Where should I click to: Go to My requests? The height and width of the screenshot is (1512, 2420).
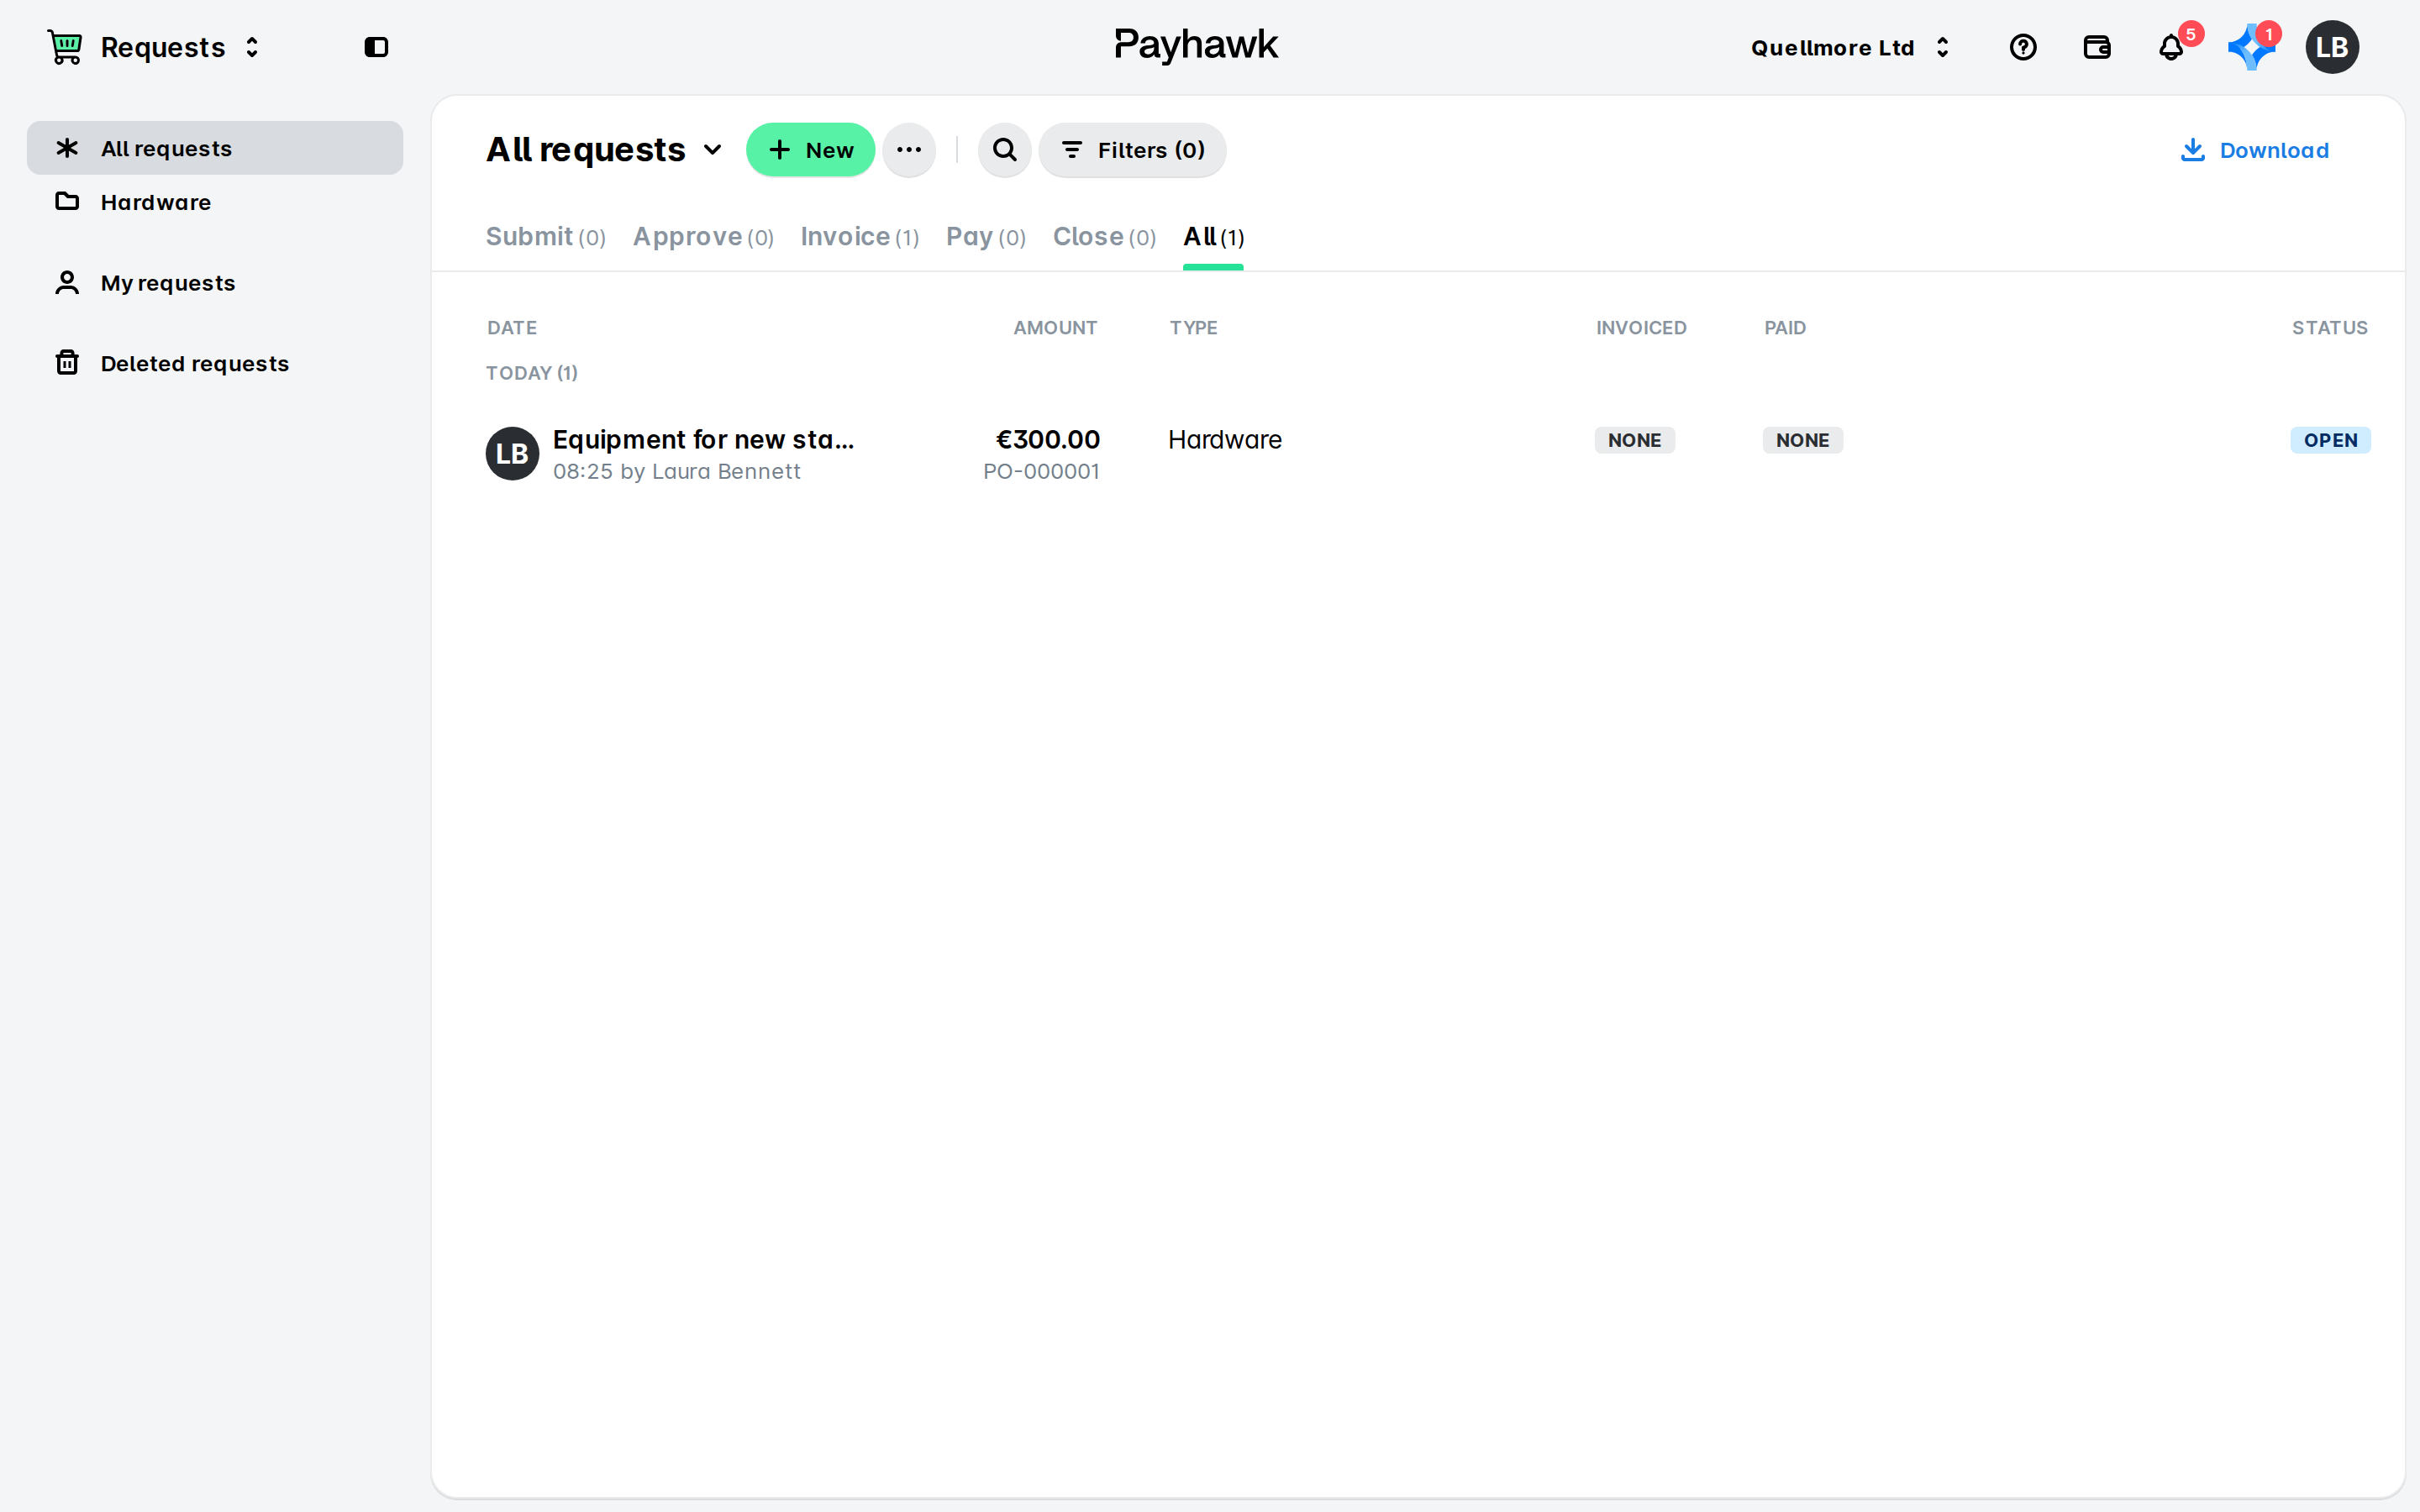point(215,283)
